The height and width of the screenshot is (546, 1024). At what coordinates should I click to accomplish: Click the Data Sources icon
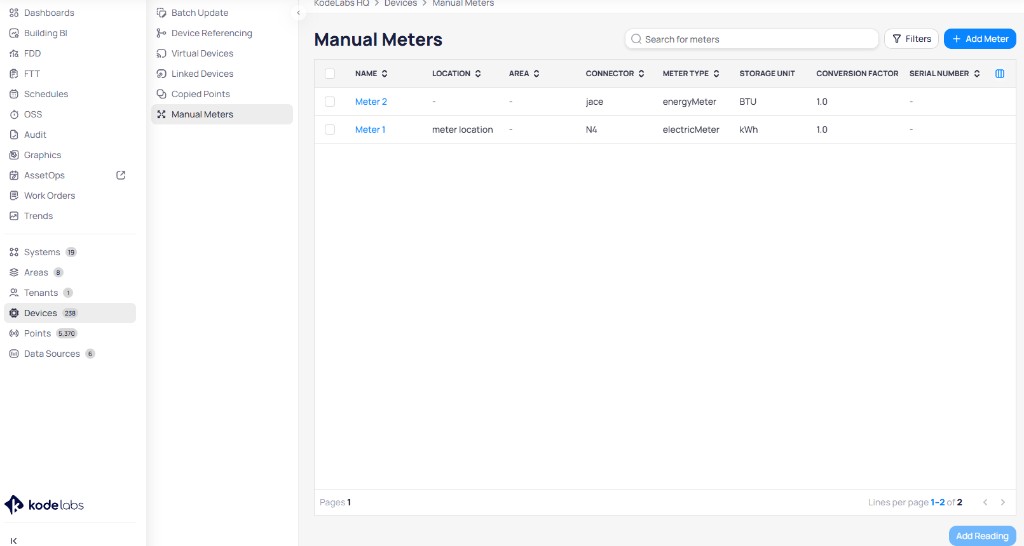(x=14, y=353)
